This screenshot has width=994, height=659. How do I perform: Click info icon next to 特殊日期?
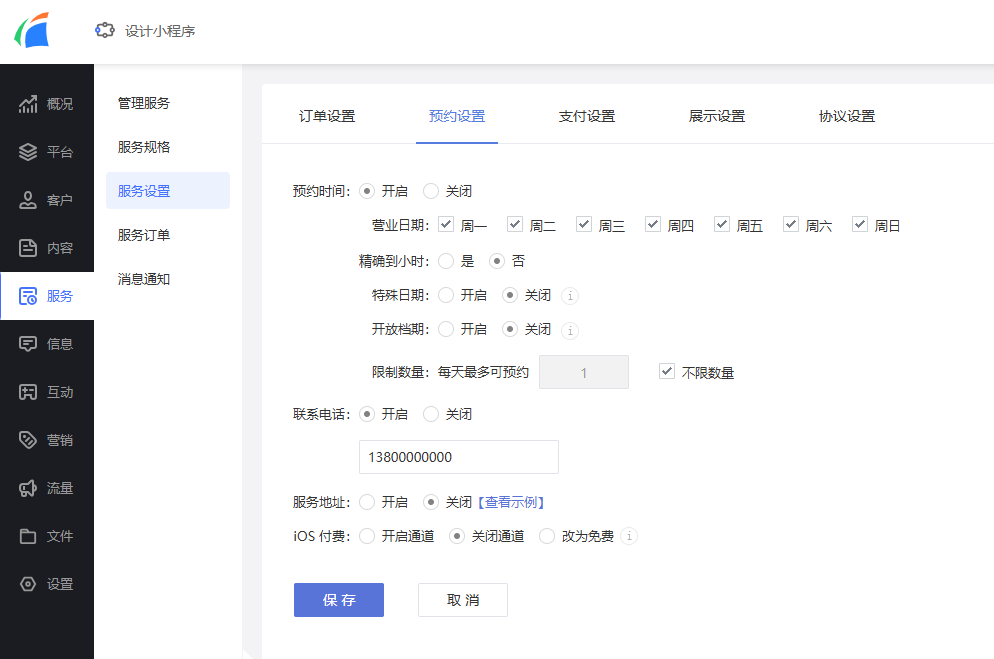click(570, 296)
